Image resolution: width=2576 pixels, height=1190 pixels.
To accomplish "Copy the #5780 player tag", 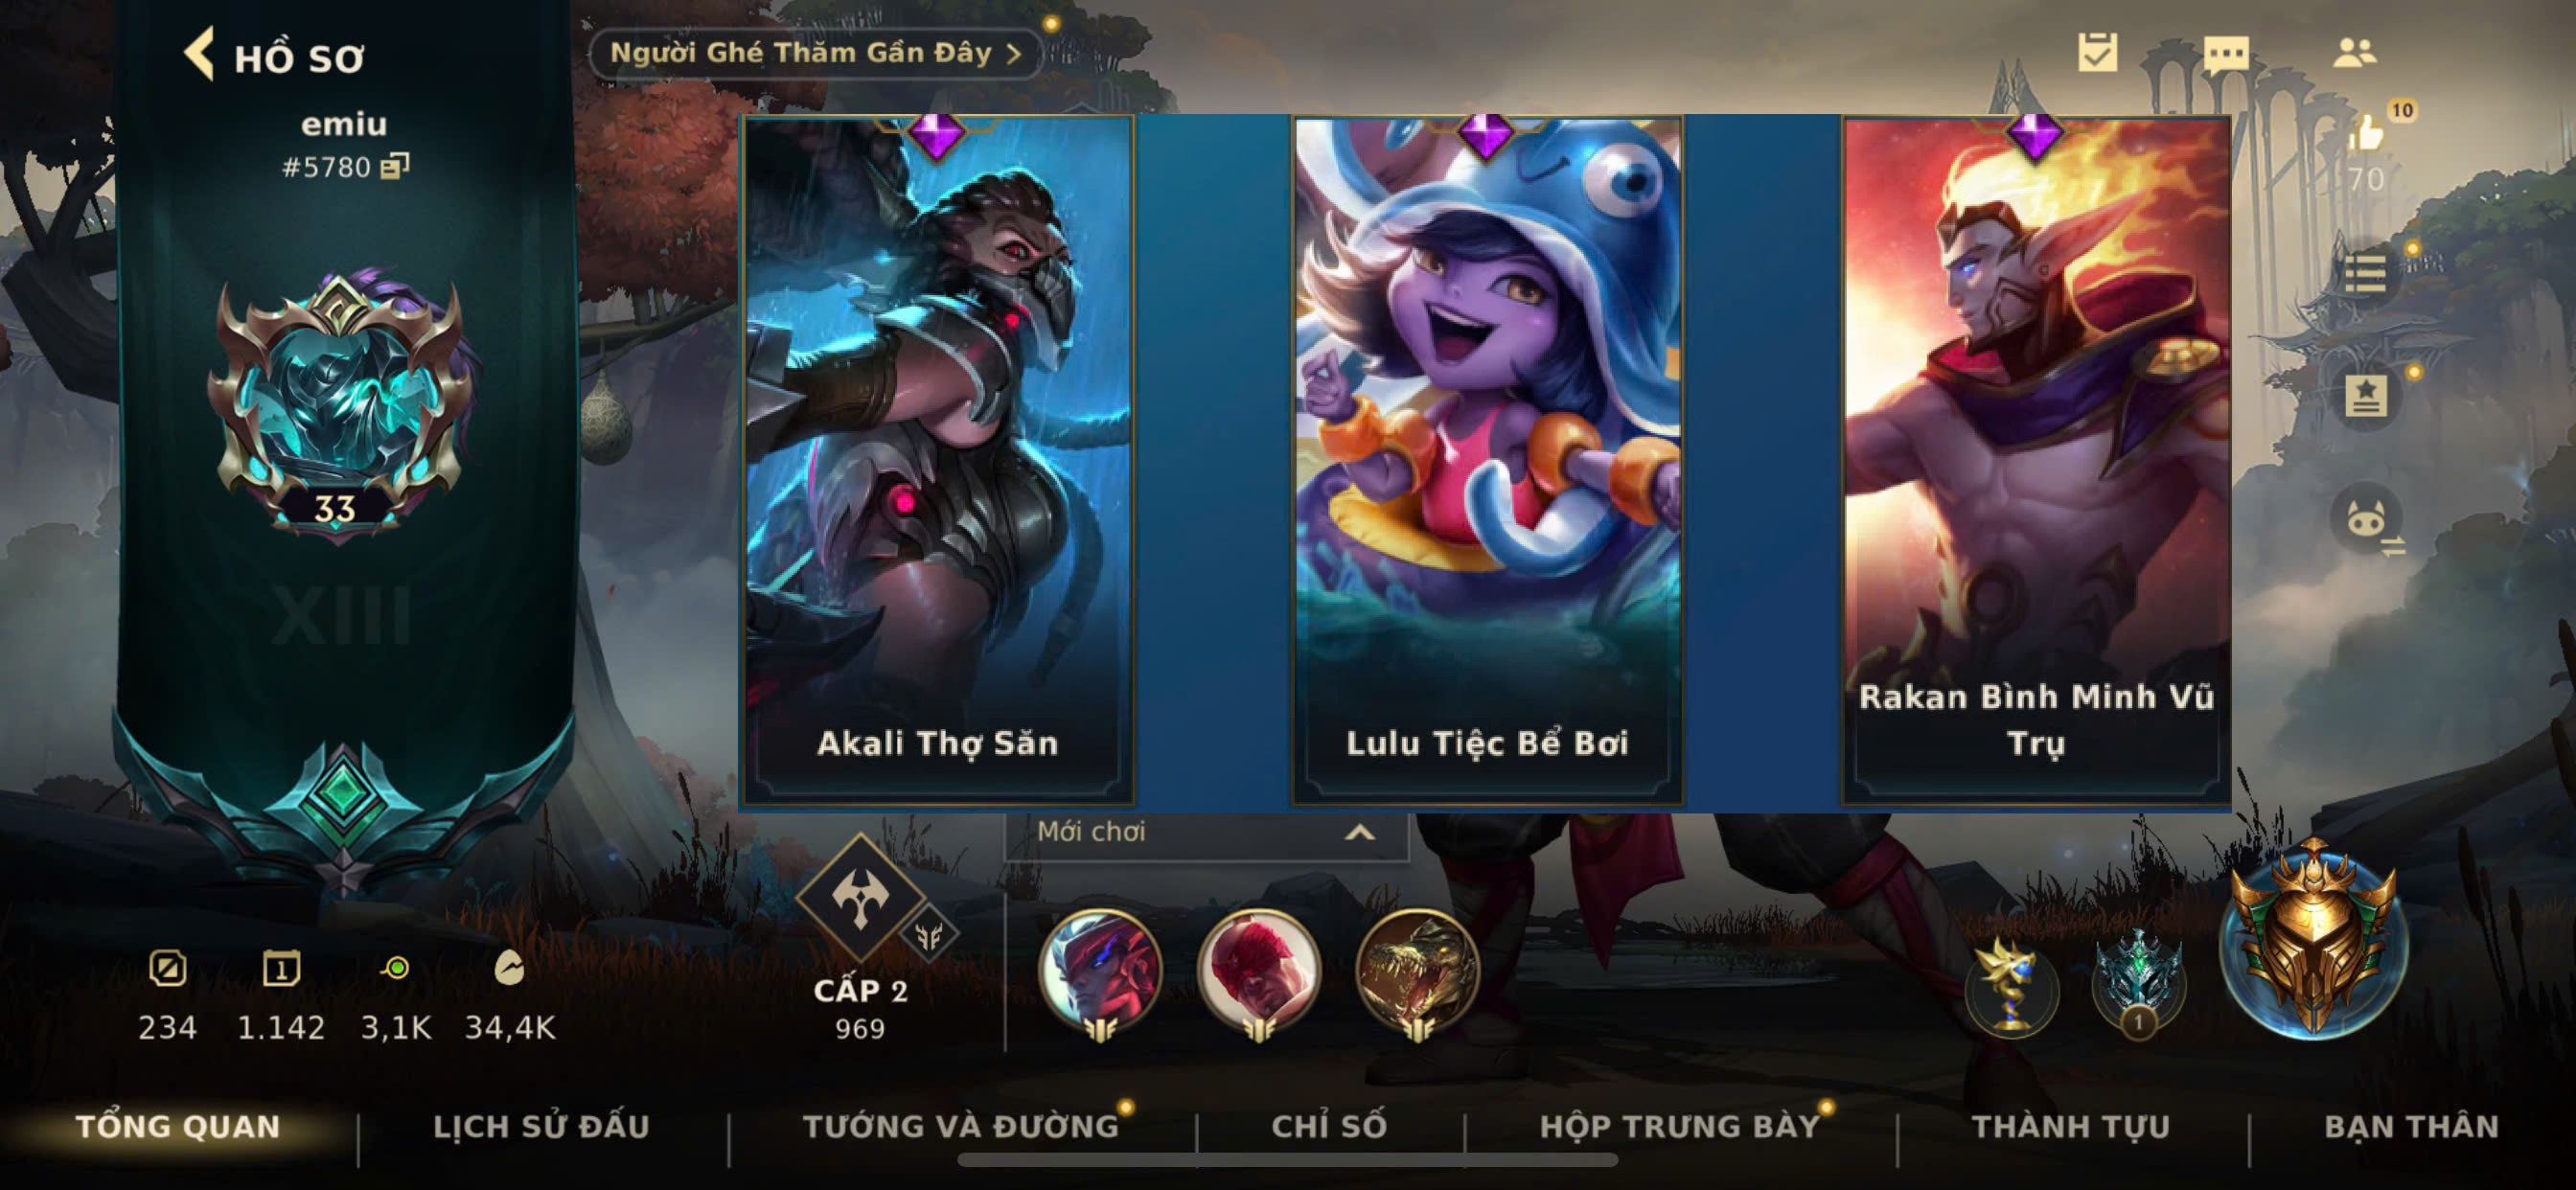I will pos(396,166).
